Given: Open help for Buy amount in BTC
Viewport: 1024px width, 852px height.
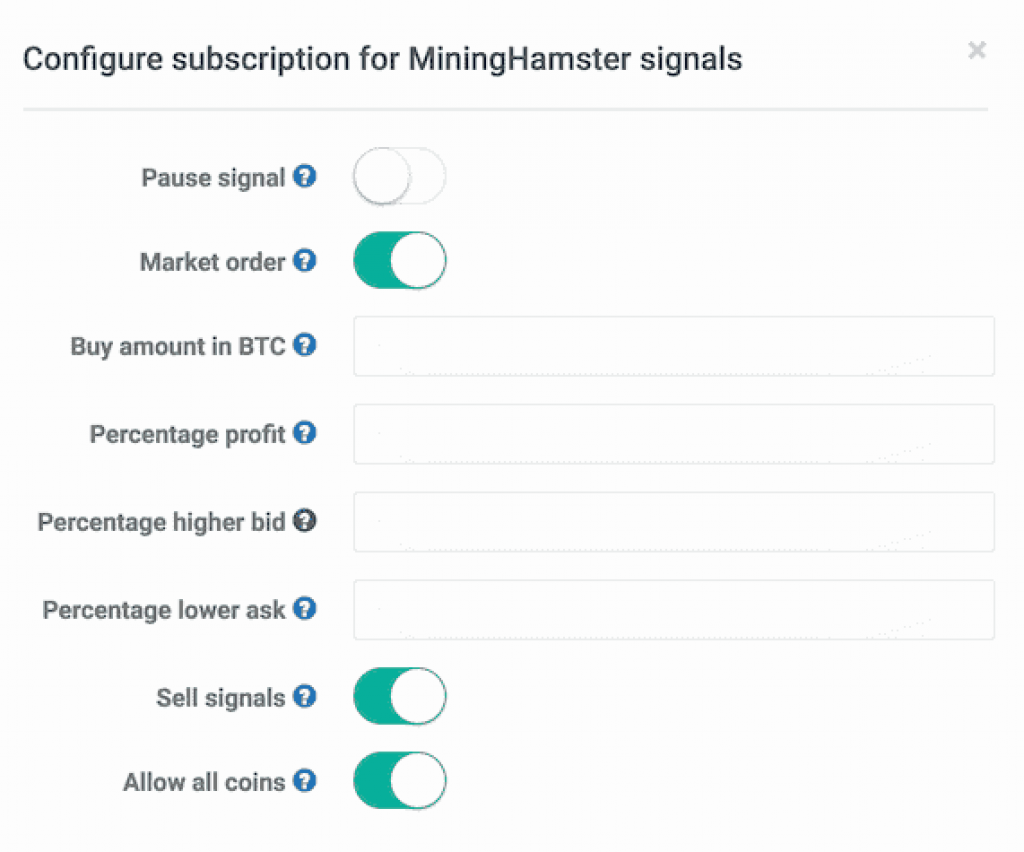Looking at the screenshot, I should (304, 345).
